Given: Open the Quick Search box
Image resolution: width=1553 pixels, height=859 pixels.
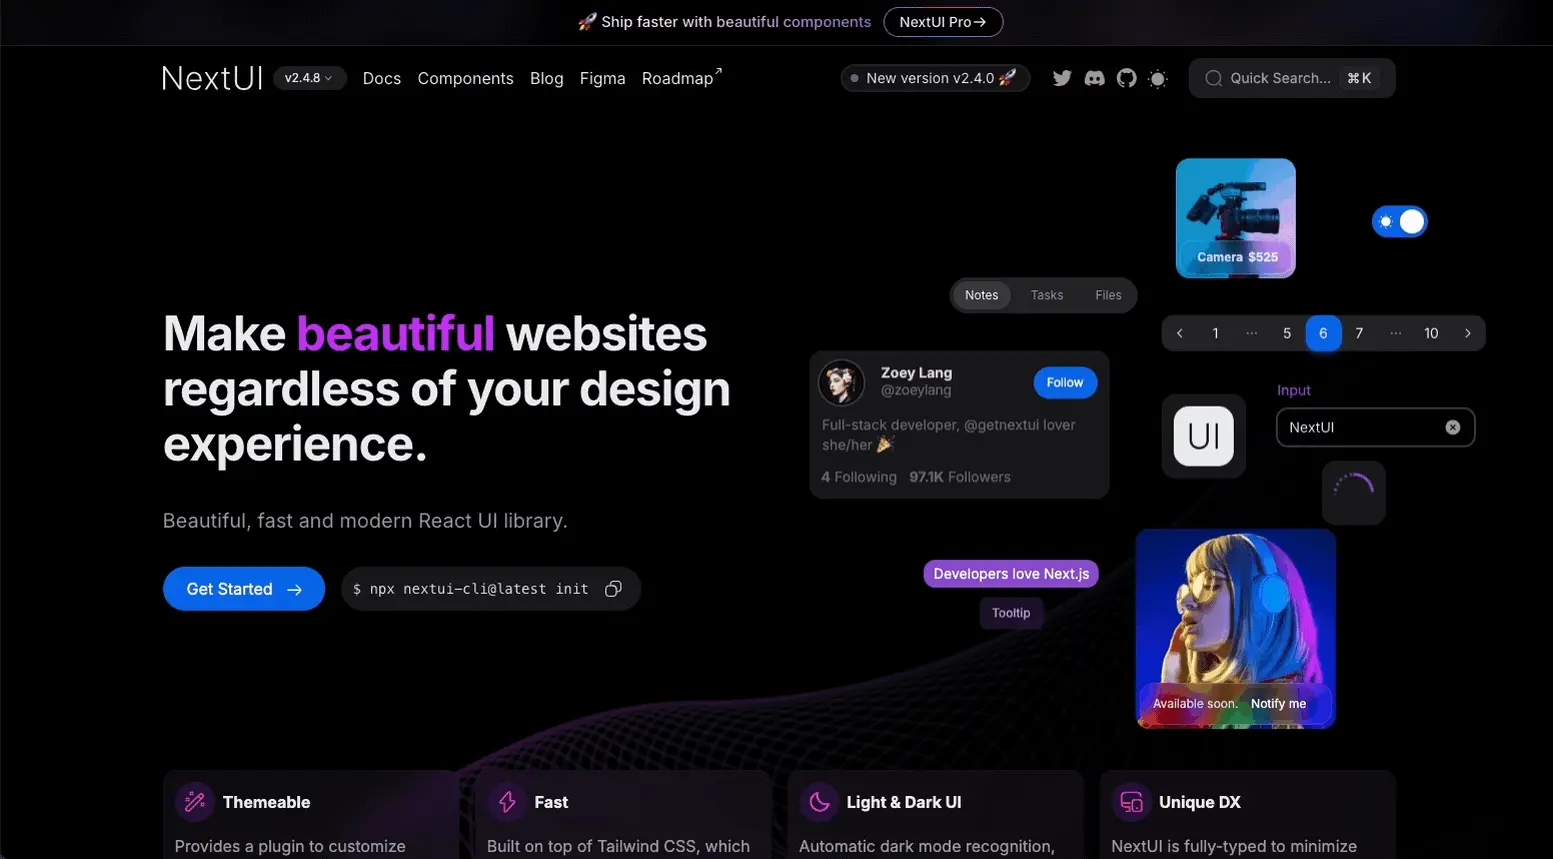Looking at the screenshot, I should pos(1292,78).
